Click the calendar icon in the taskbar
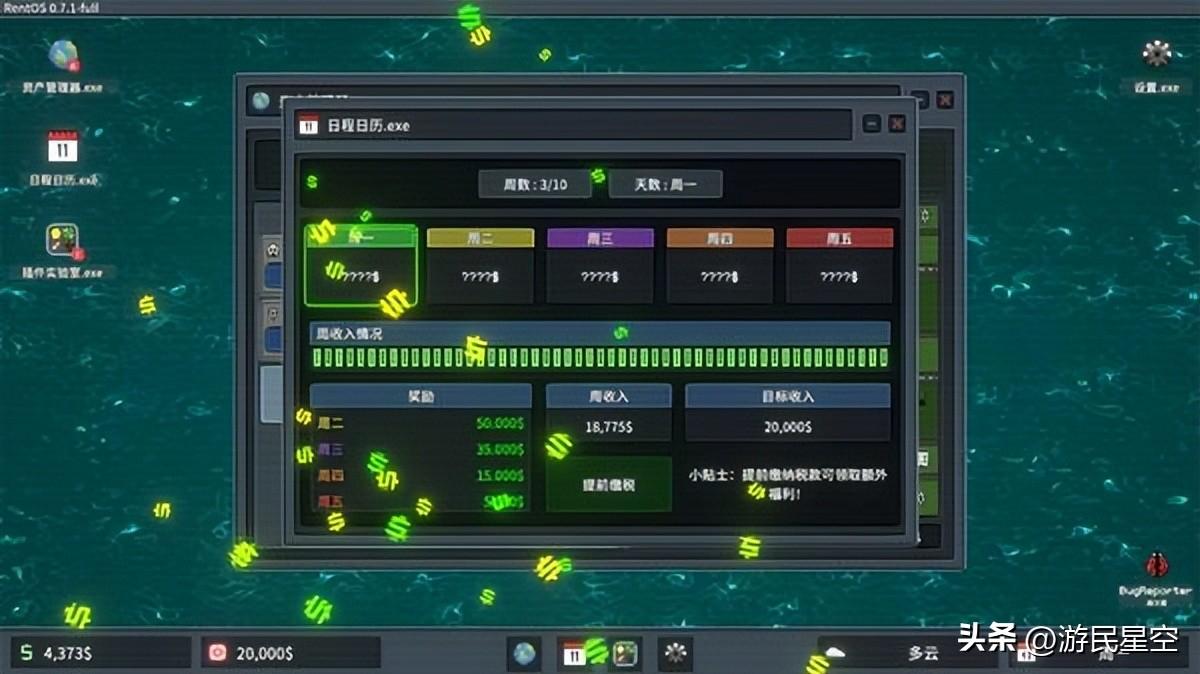The height and width of the screenshot is (674, 1200). [574, 653]
